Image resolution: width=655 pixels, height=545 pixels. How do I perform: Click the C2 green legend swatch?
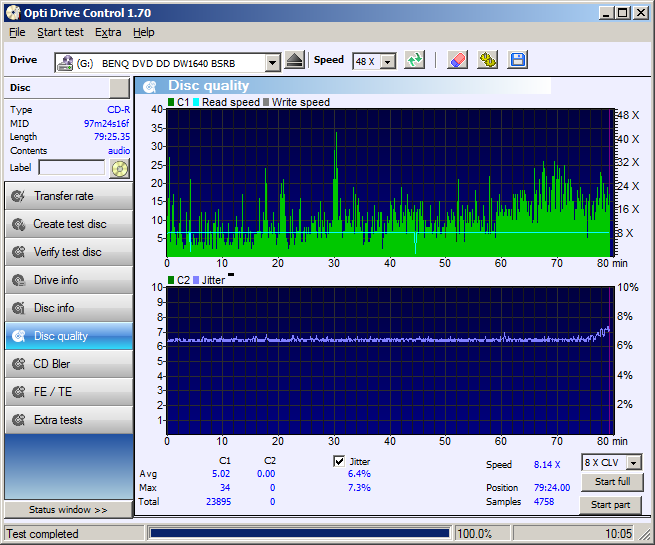(171, 280)
